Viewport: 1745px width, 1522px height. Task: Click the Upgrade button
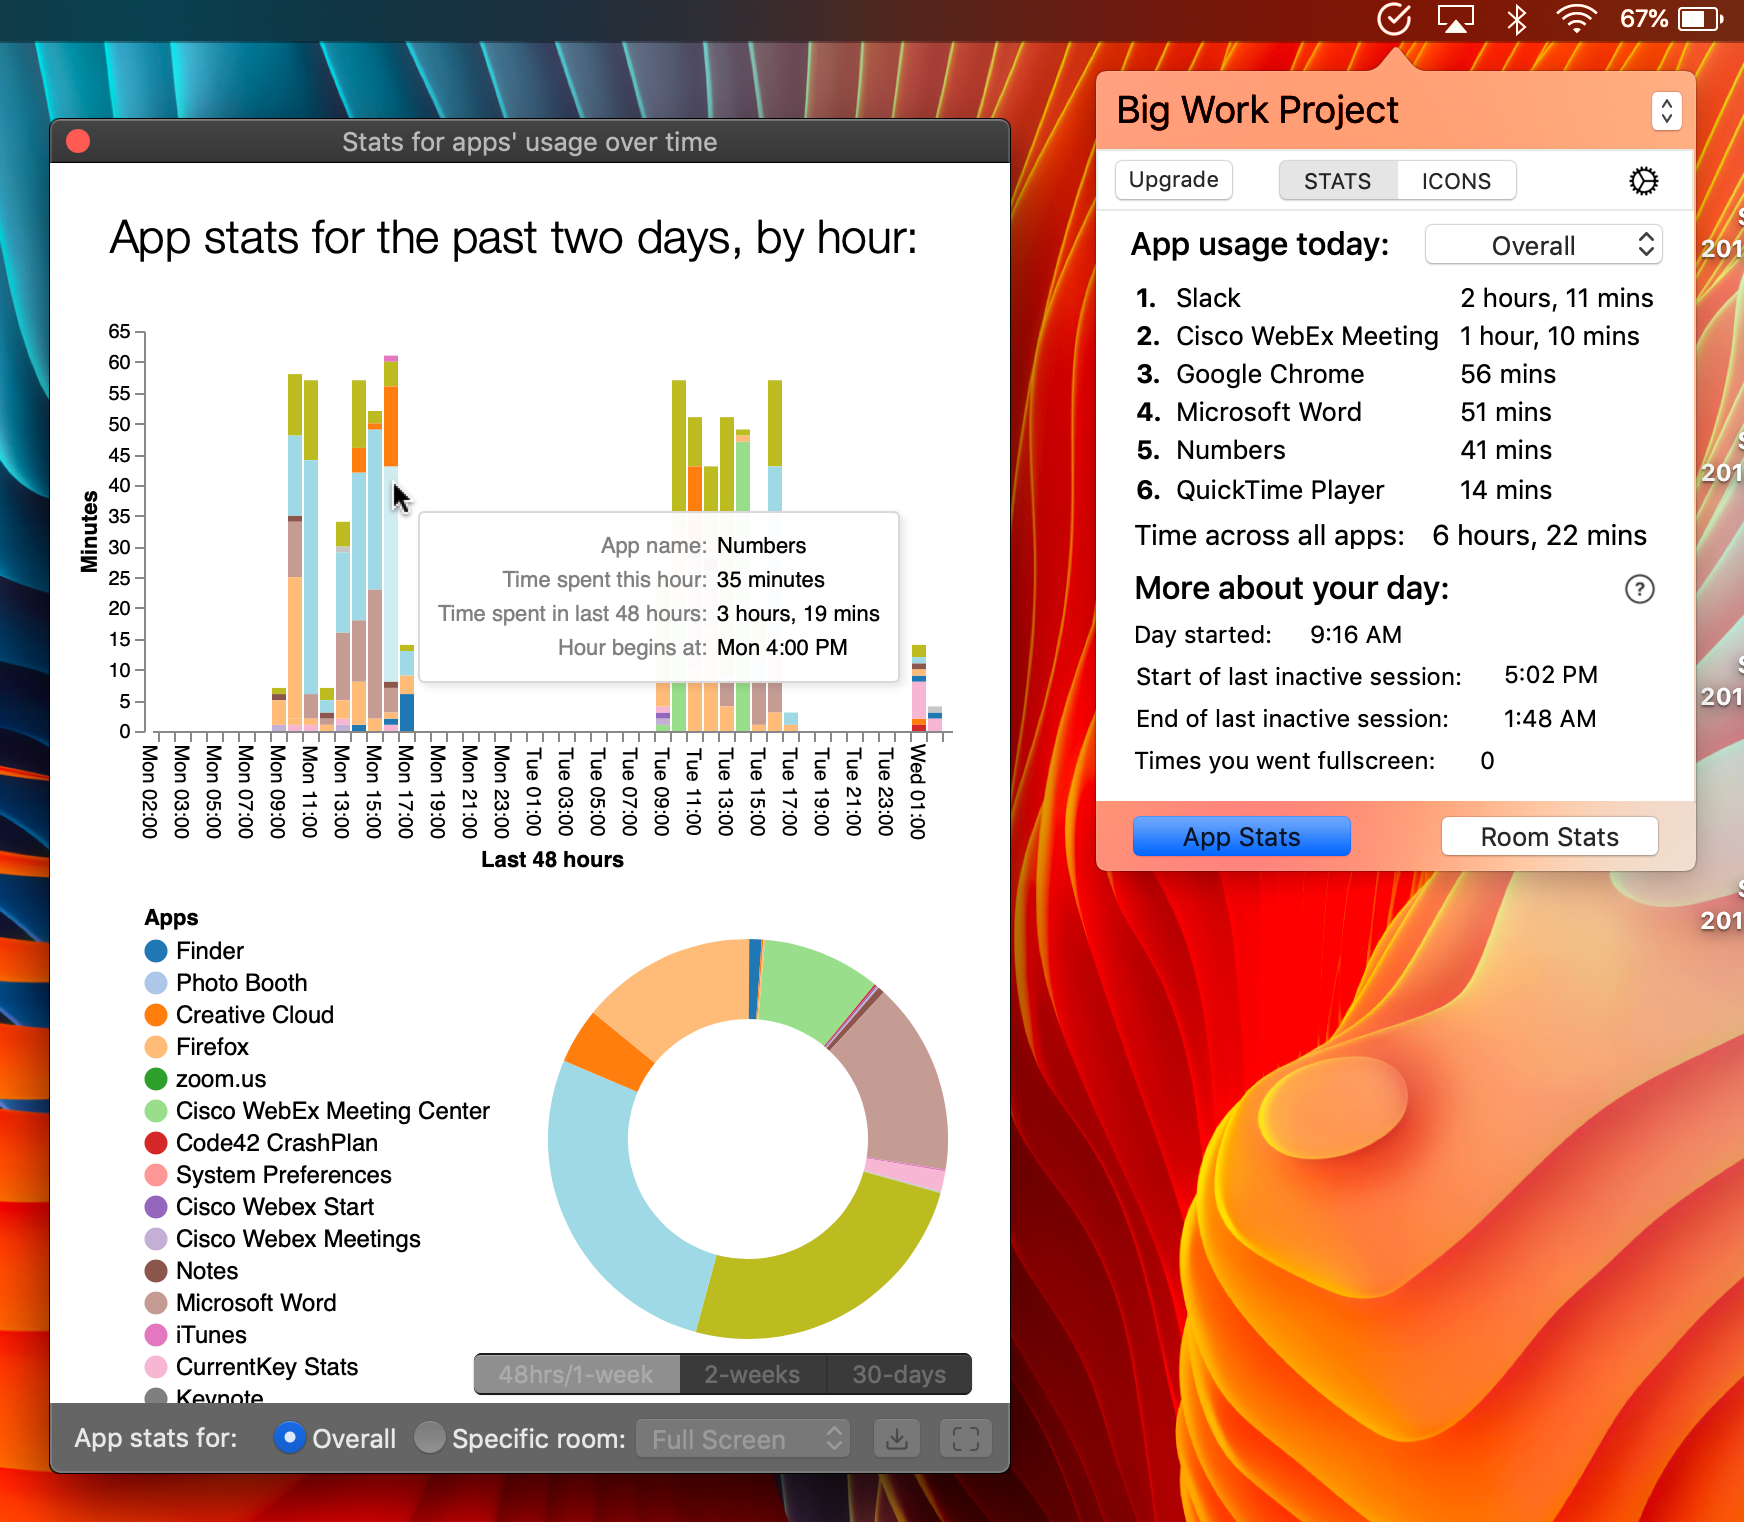pyautogui.click(x=1173, y=180)
